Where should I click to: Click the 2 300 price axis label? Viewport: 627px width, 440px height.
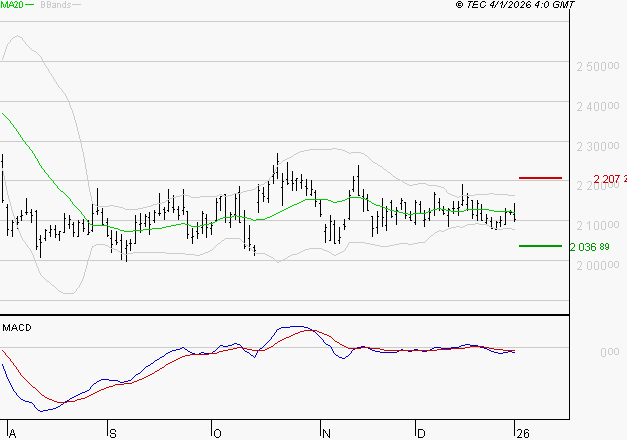(x=598, y=146)
